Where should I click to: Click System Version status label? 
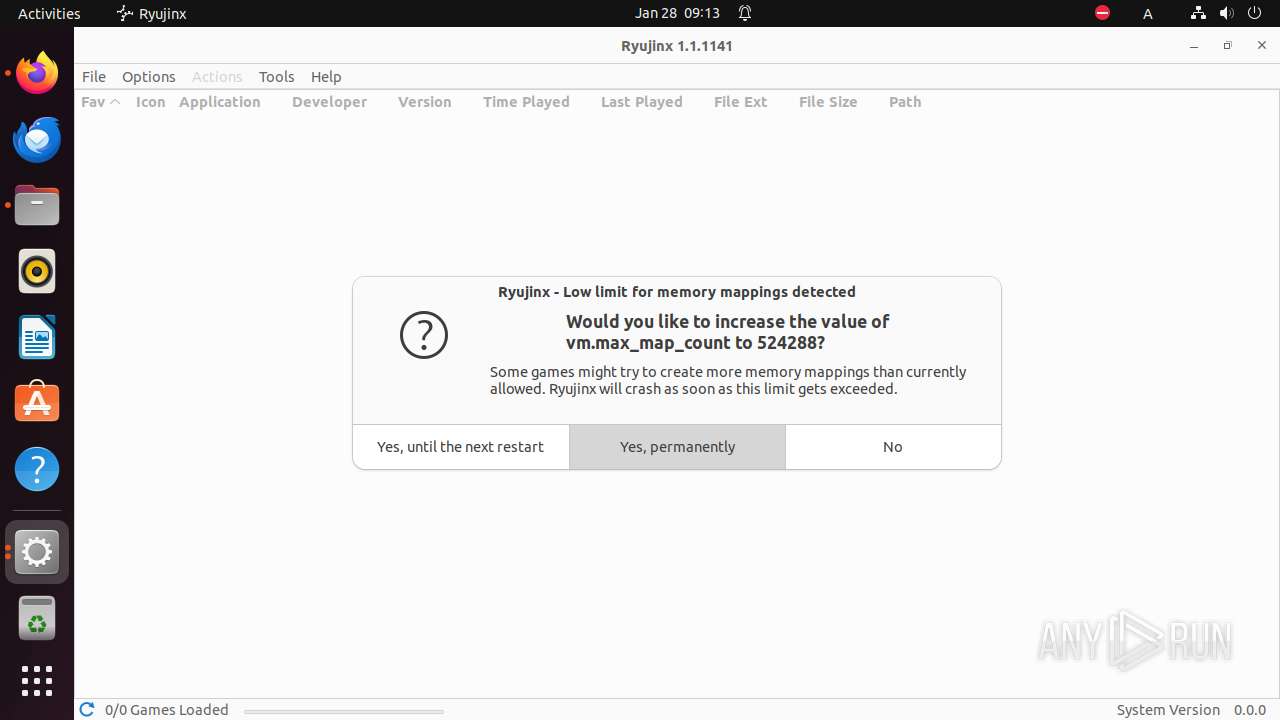pos(1168,710)
